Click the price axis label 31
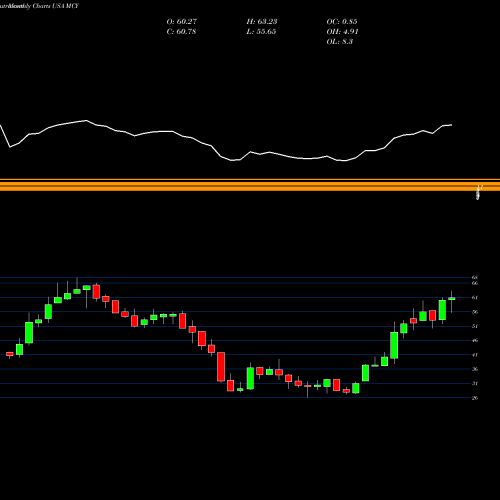The image size is (500, 500). coord(475,383)
